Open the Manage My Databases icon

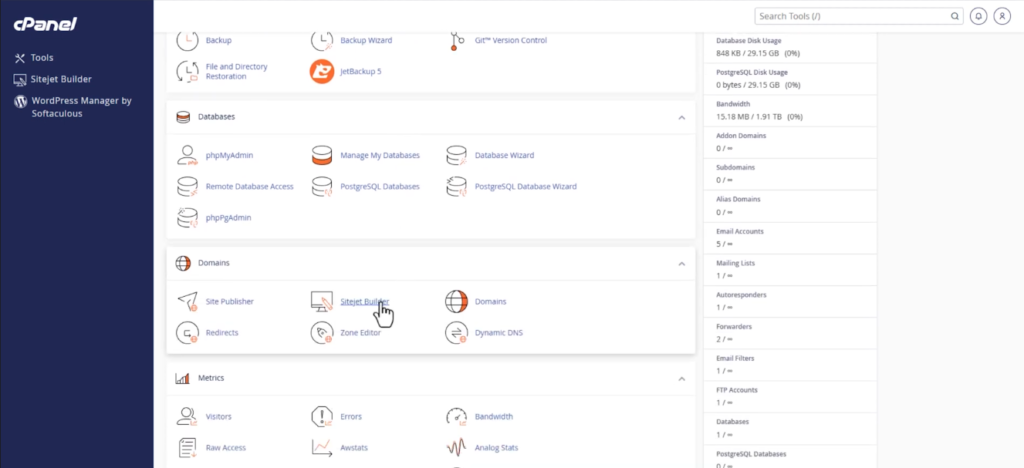pos(322,156)
